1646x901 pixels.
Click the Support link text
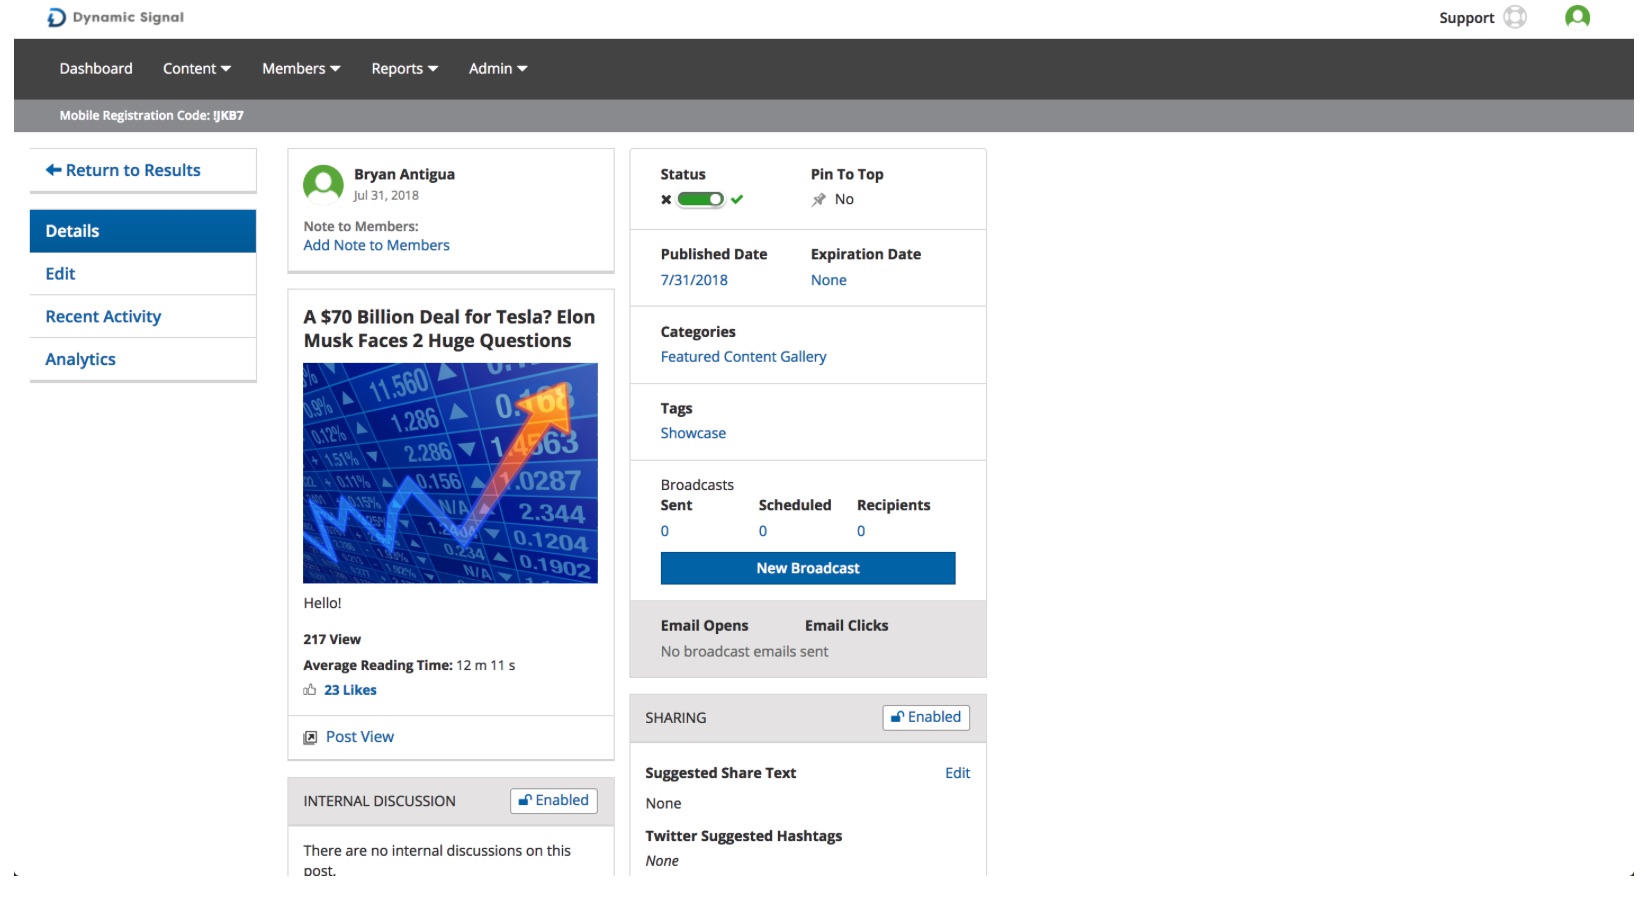1466,18
